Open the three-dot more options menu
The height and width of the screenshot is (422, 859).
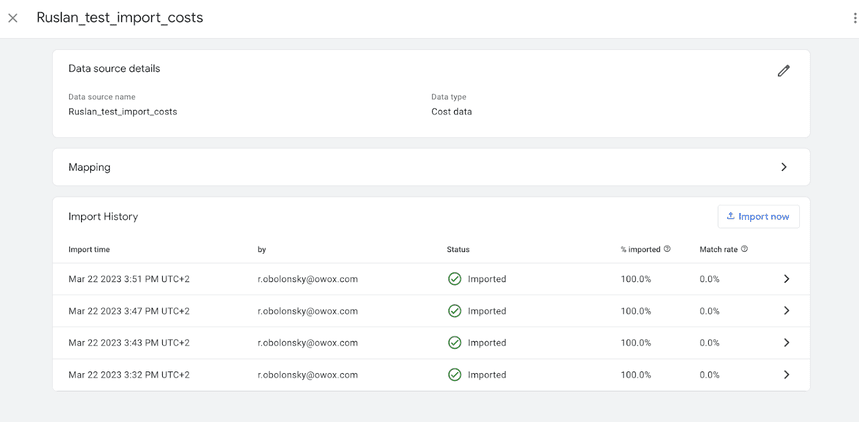pos(854,18)
